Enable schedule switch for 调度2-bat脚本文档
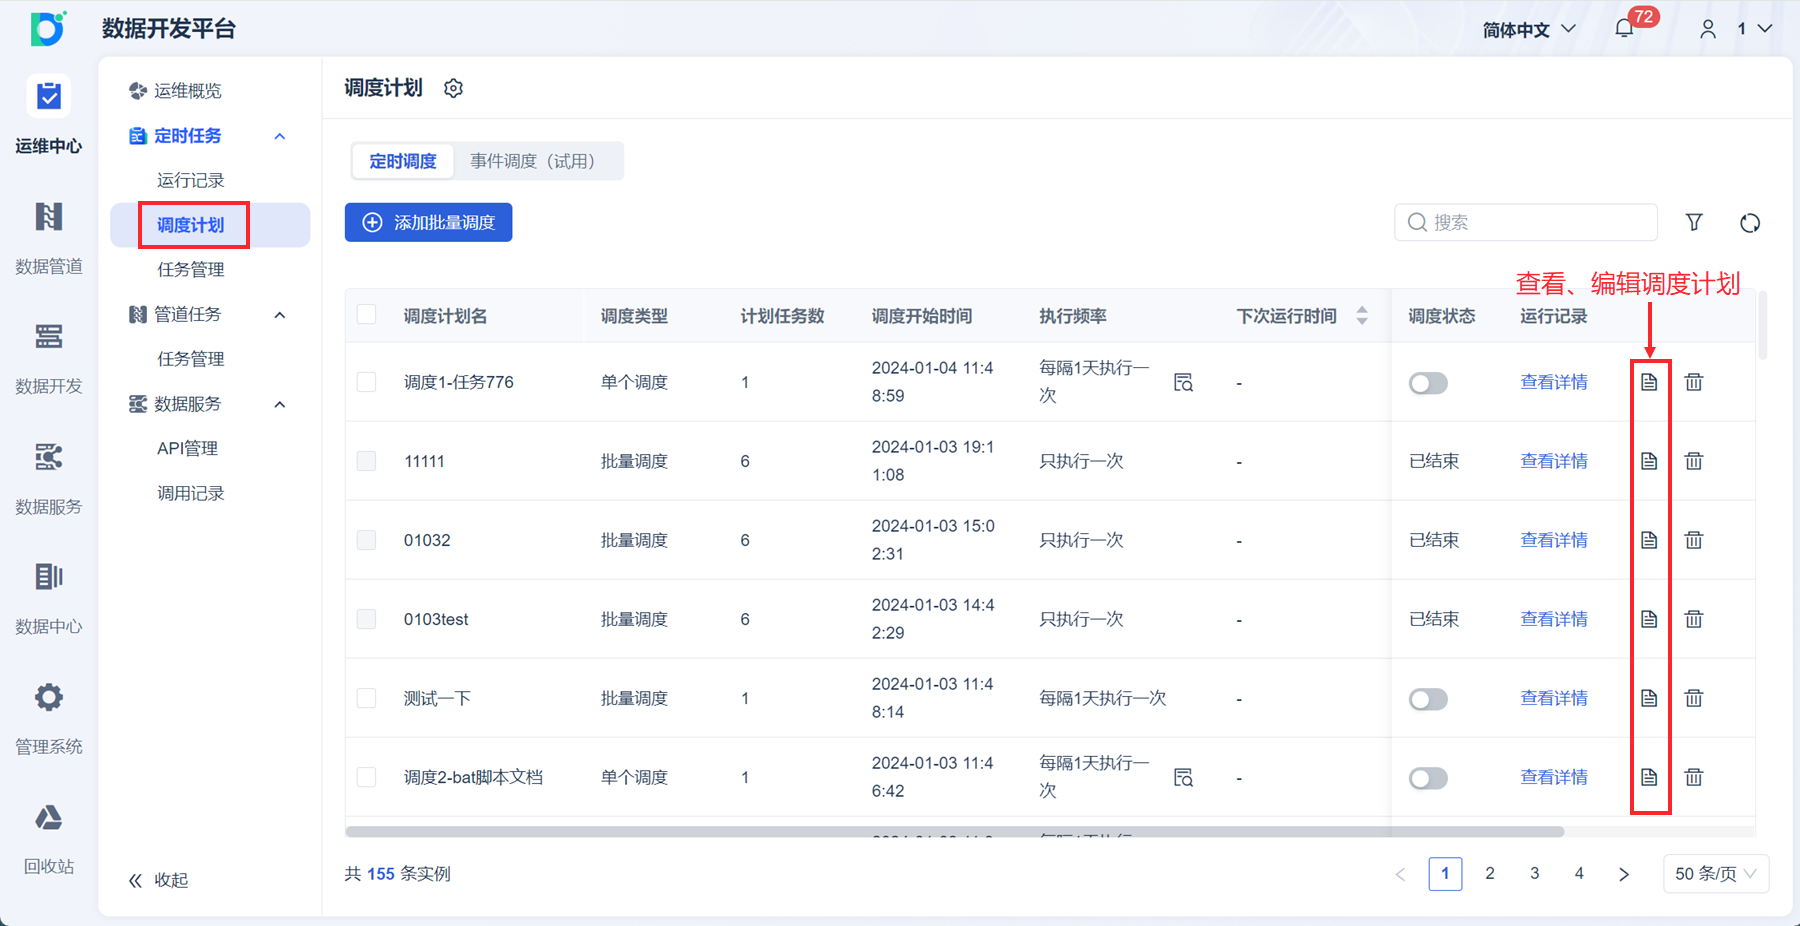This screenshot has width=1800, height=926. [1428, 778]
